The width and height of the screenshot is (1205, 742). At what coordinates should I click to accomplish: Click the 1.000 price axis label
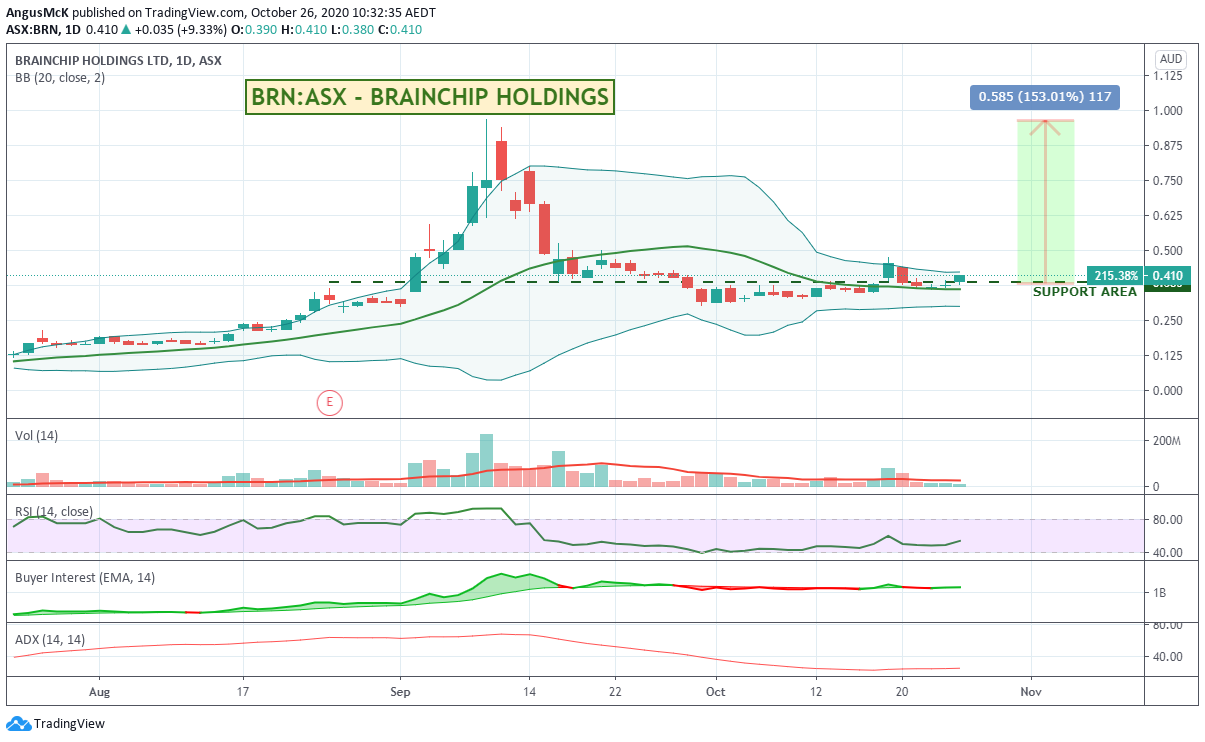[x=1168, y=111]
